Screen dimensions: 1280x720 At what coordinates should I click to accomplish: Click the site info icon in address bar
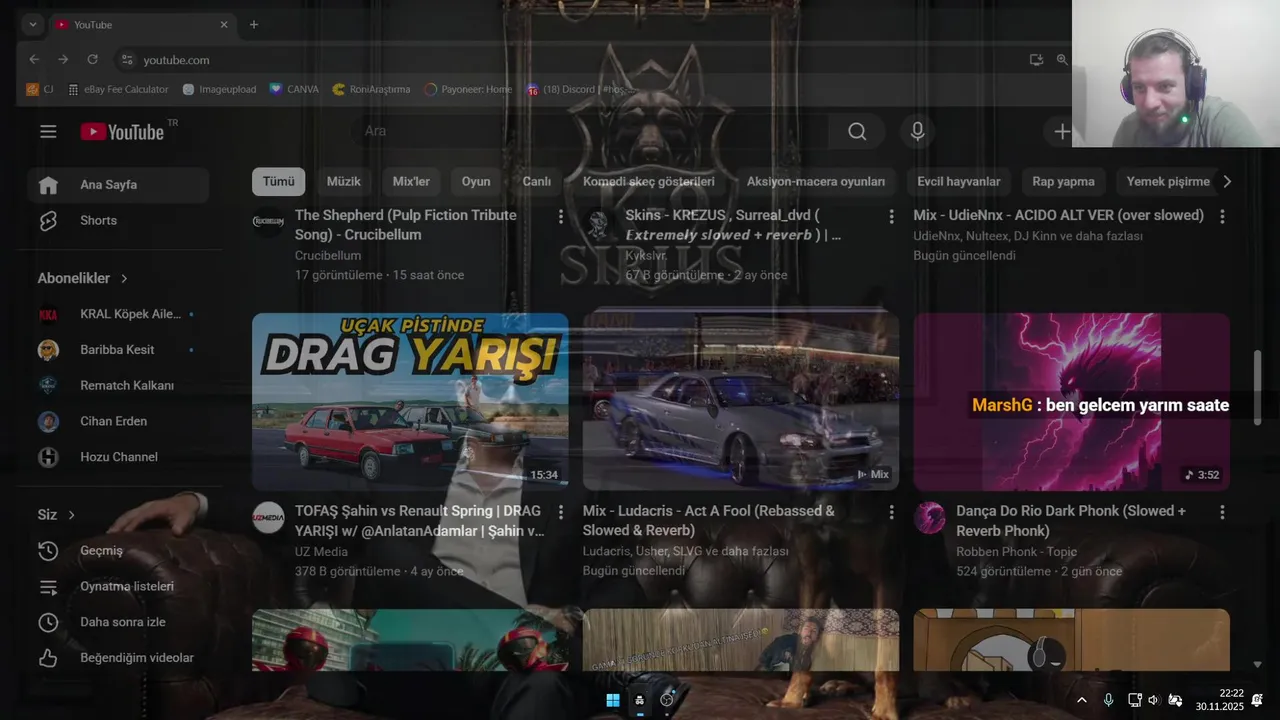[127, 60]
